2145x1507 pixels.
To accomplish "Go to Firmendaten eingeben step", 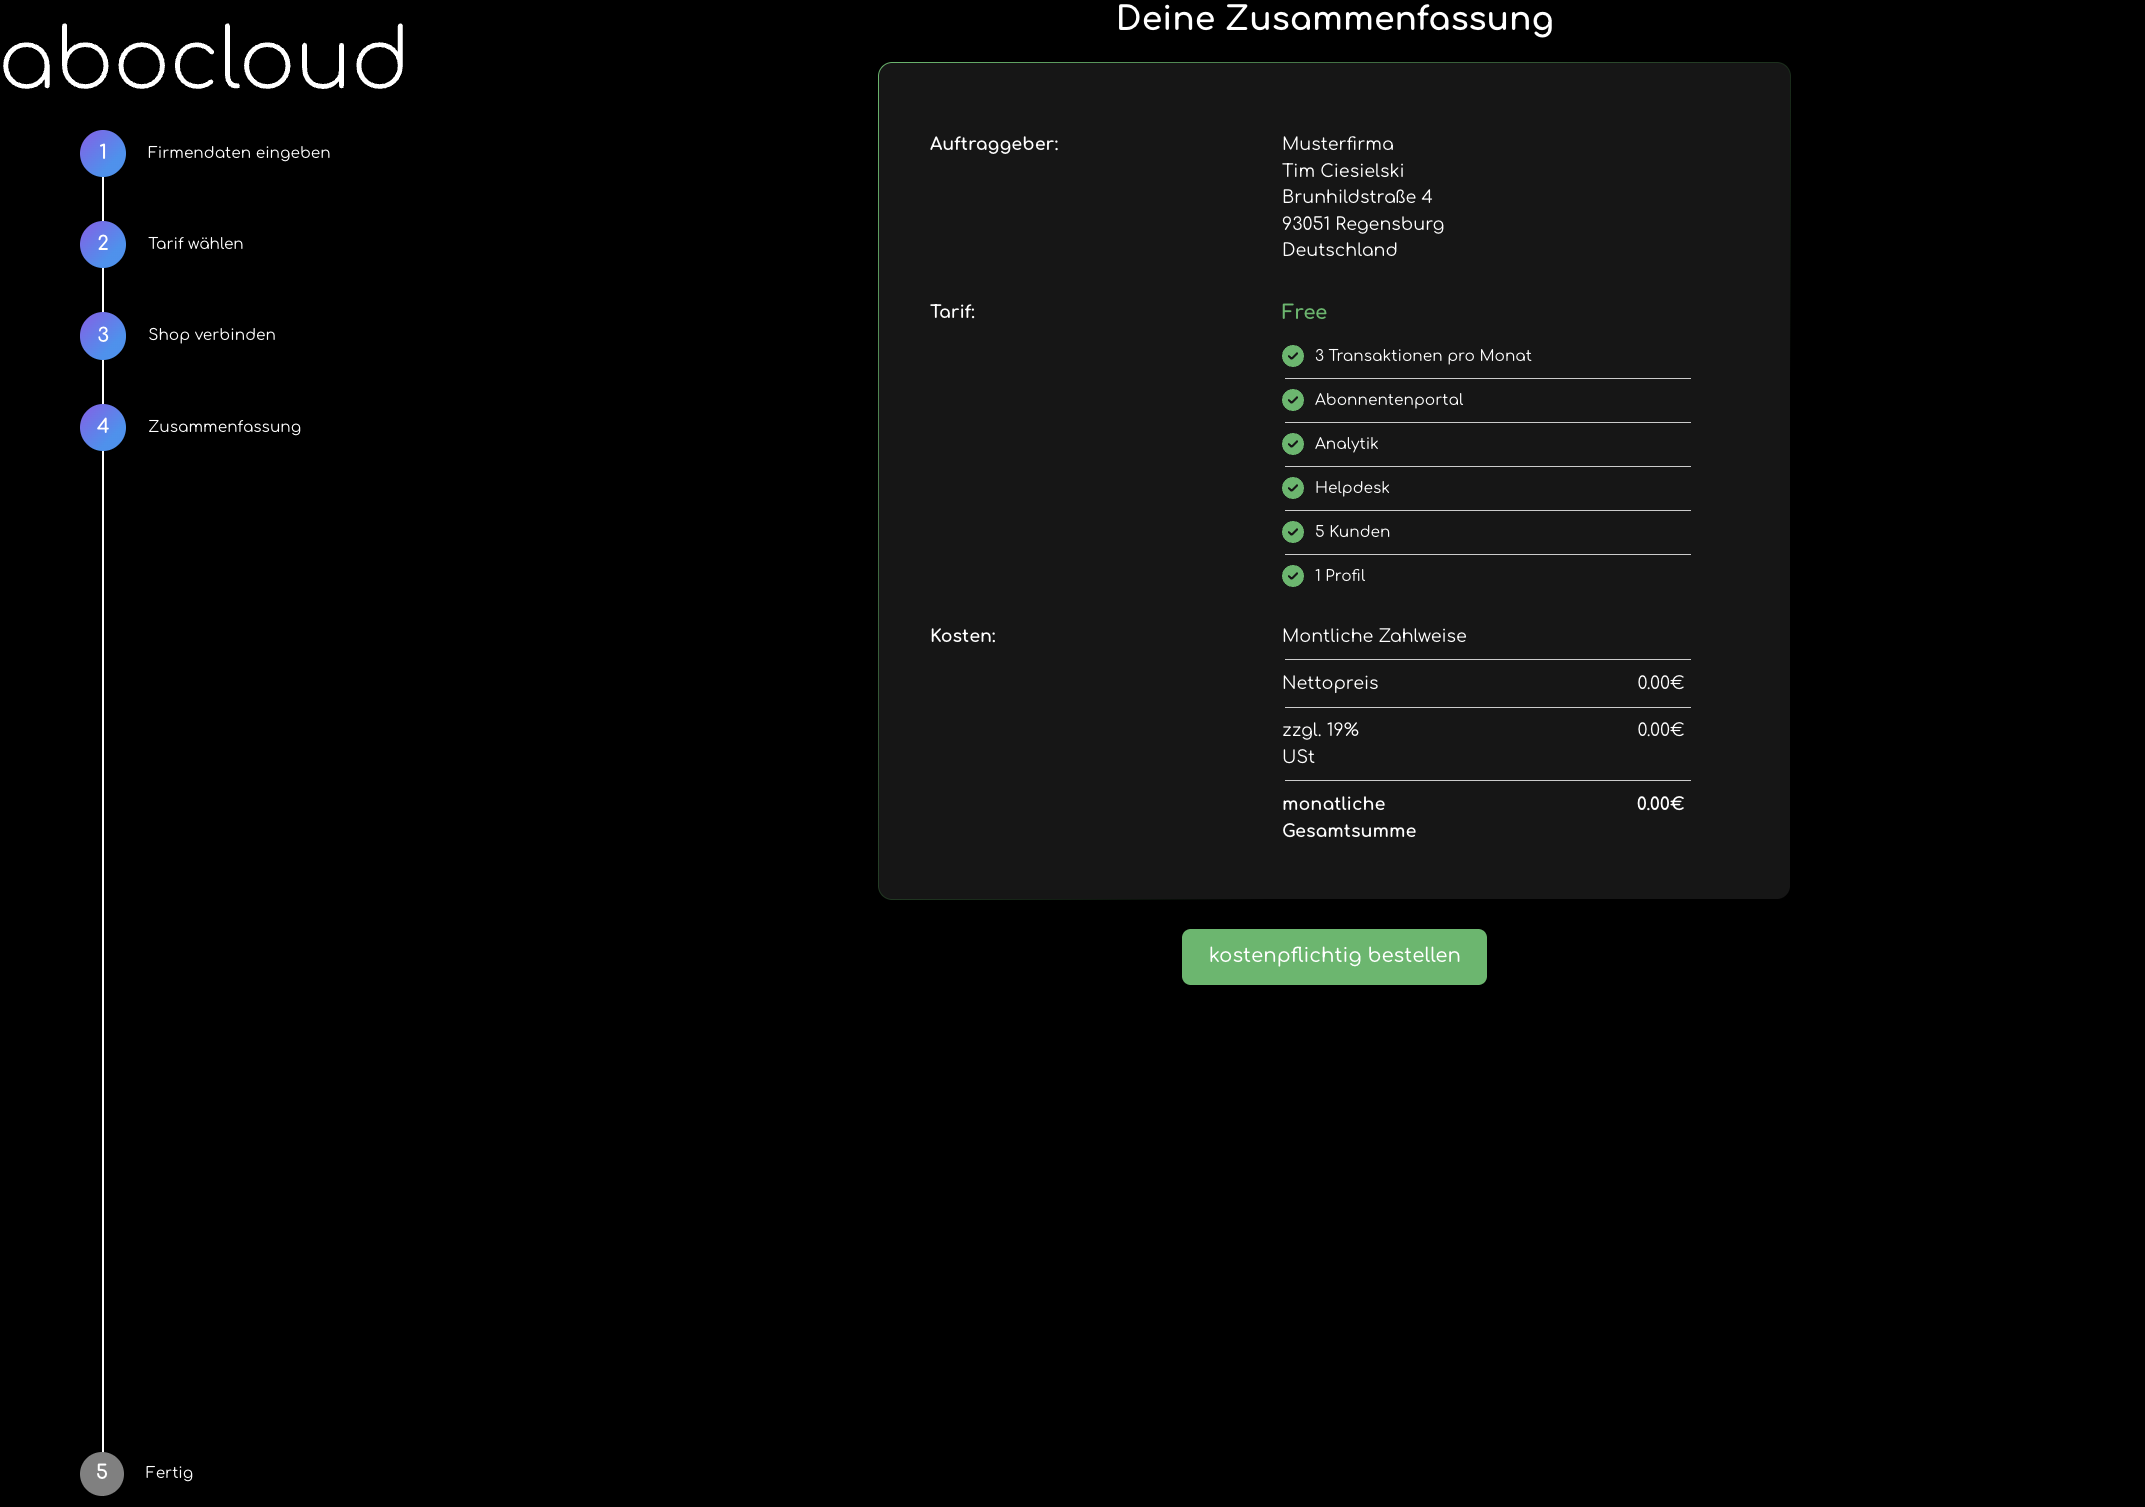I will pyautogui.click(x=238, y=153).
